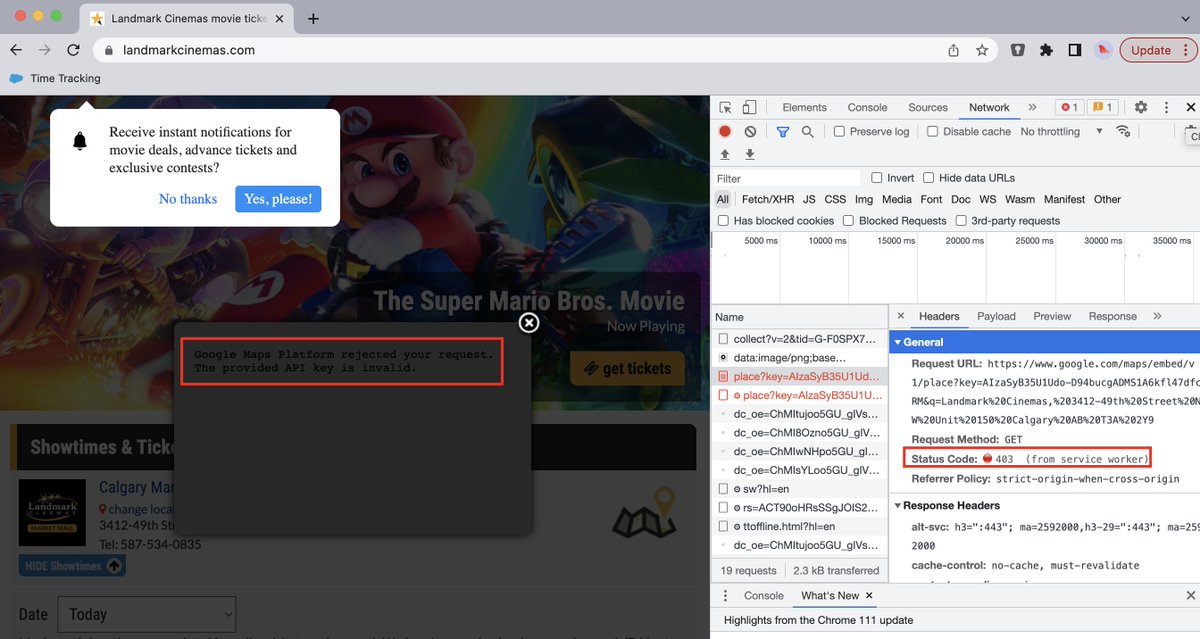Viewport: 1200px width, 639px height.
Task: Reload the page in Chrome
Action: 73,50
